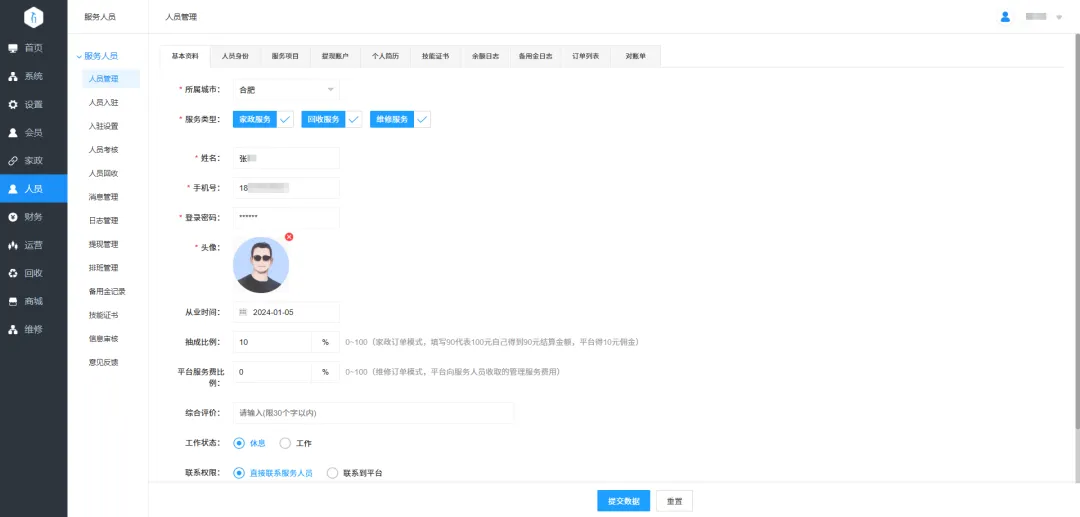Viewport: 1080px width, 517px height.
Task: Select the 财务 icon in sidebar
Action: coord(13,217)
